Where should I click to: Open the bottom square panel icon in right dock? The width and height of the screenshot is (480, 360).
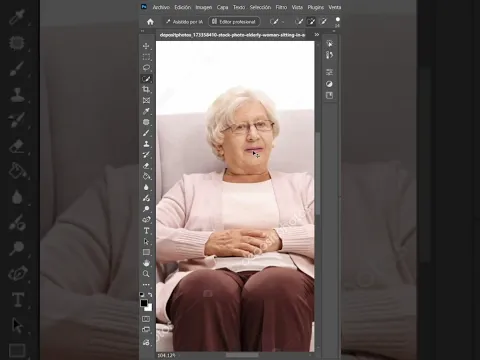(329, 96)
